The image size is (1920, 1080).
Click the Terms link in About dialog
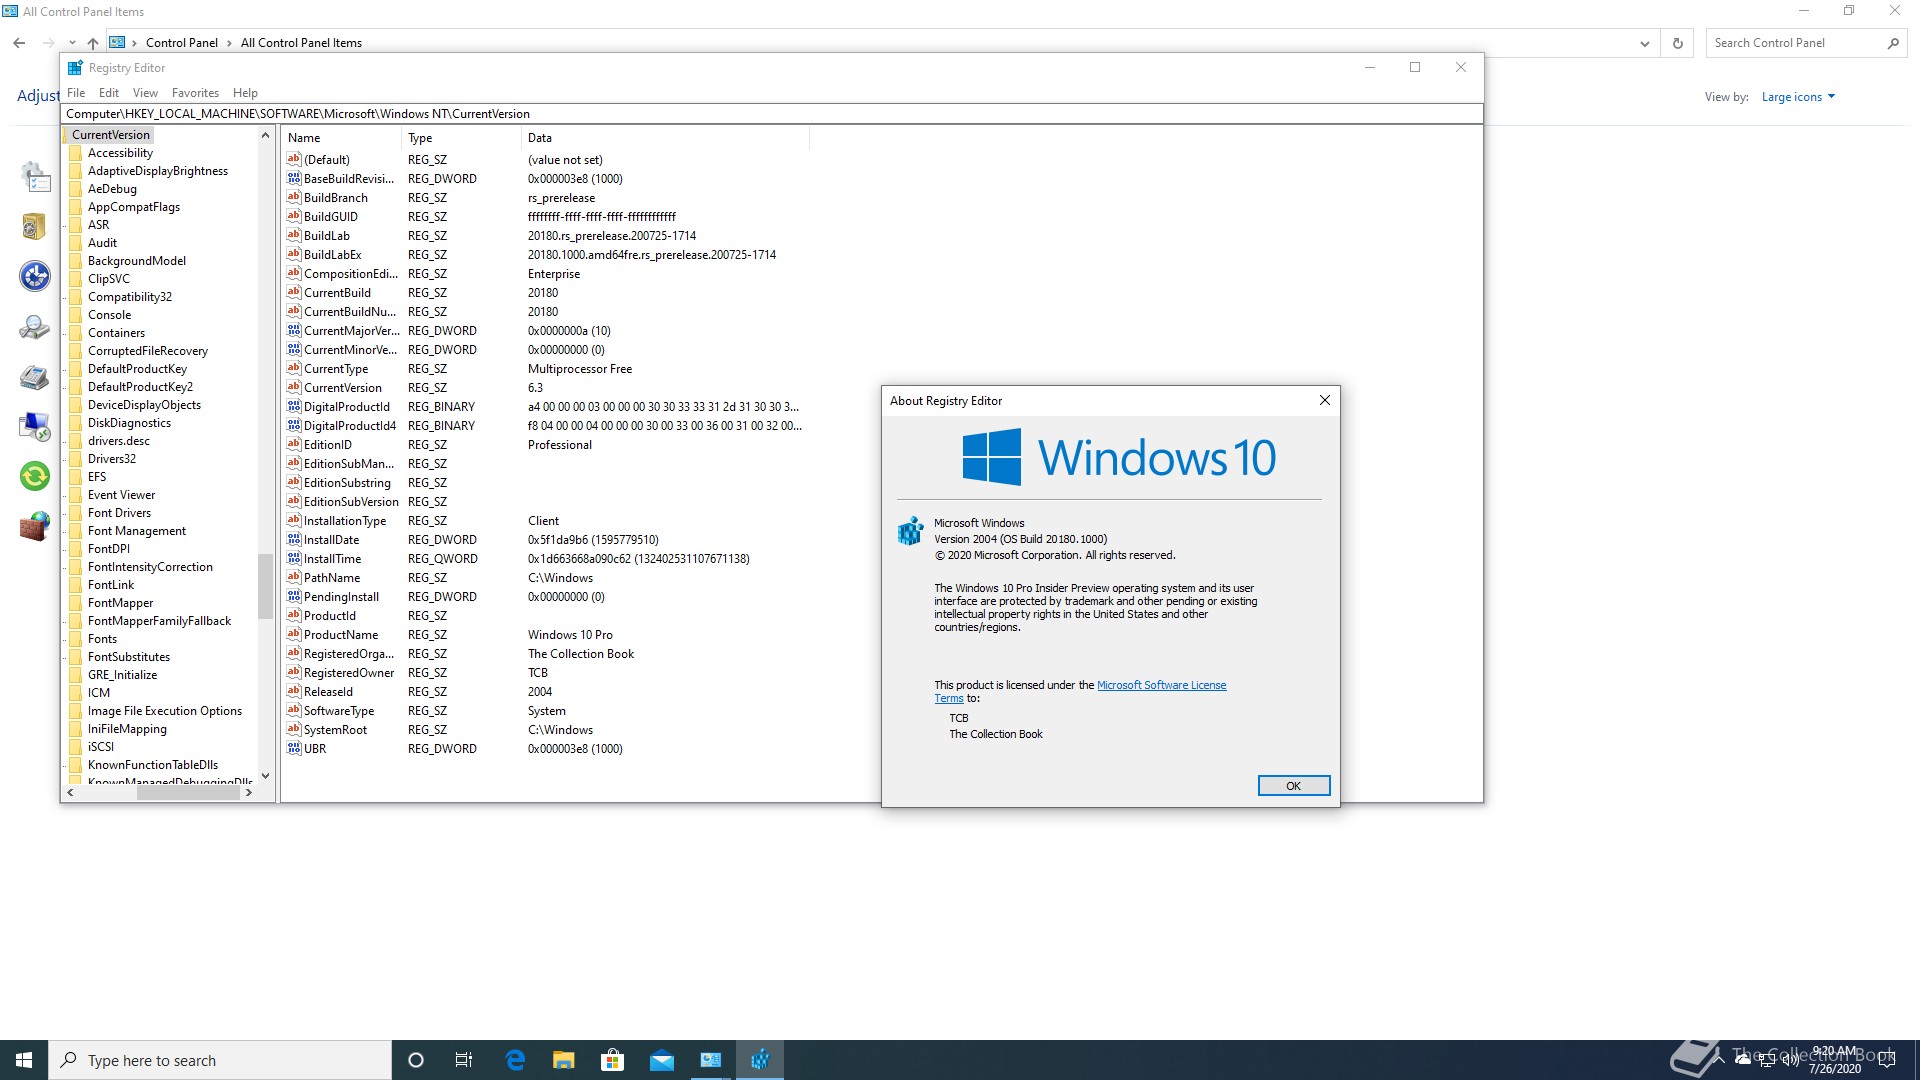tap(949, 699)
